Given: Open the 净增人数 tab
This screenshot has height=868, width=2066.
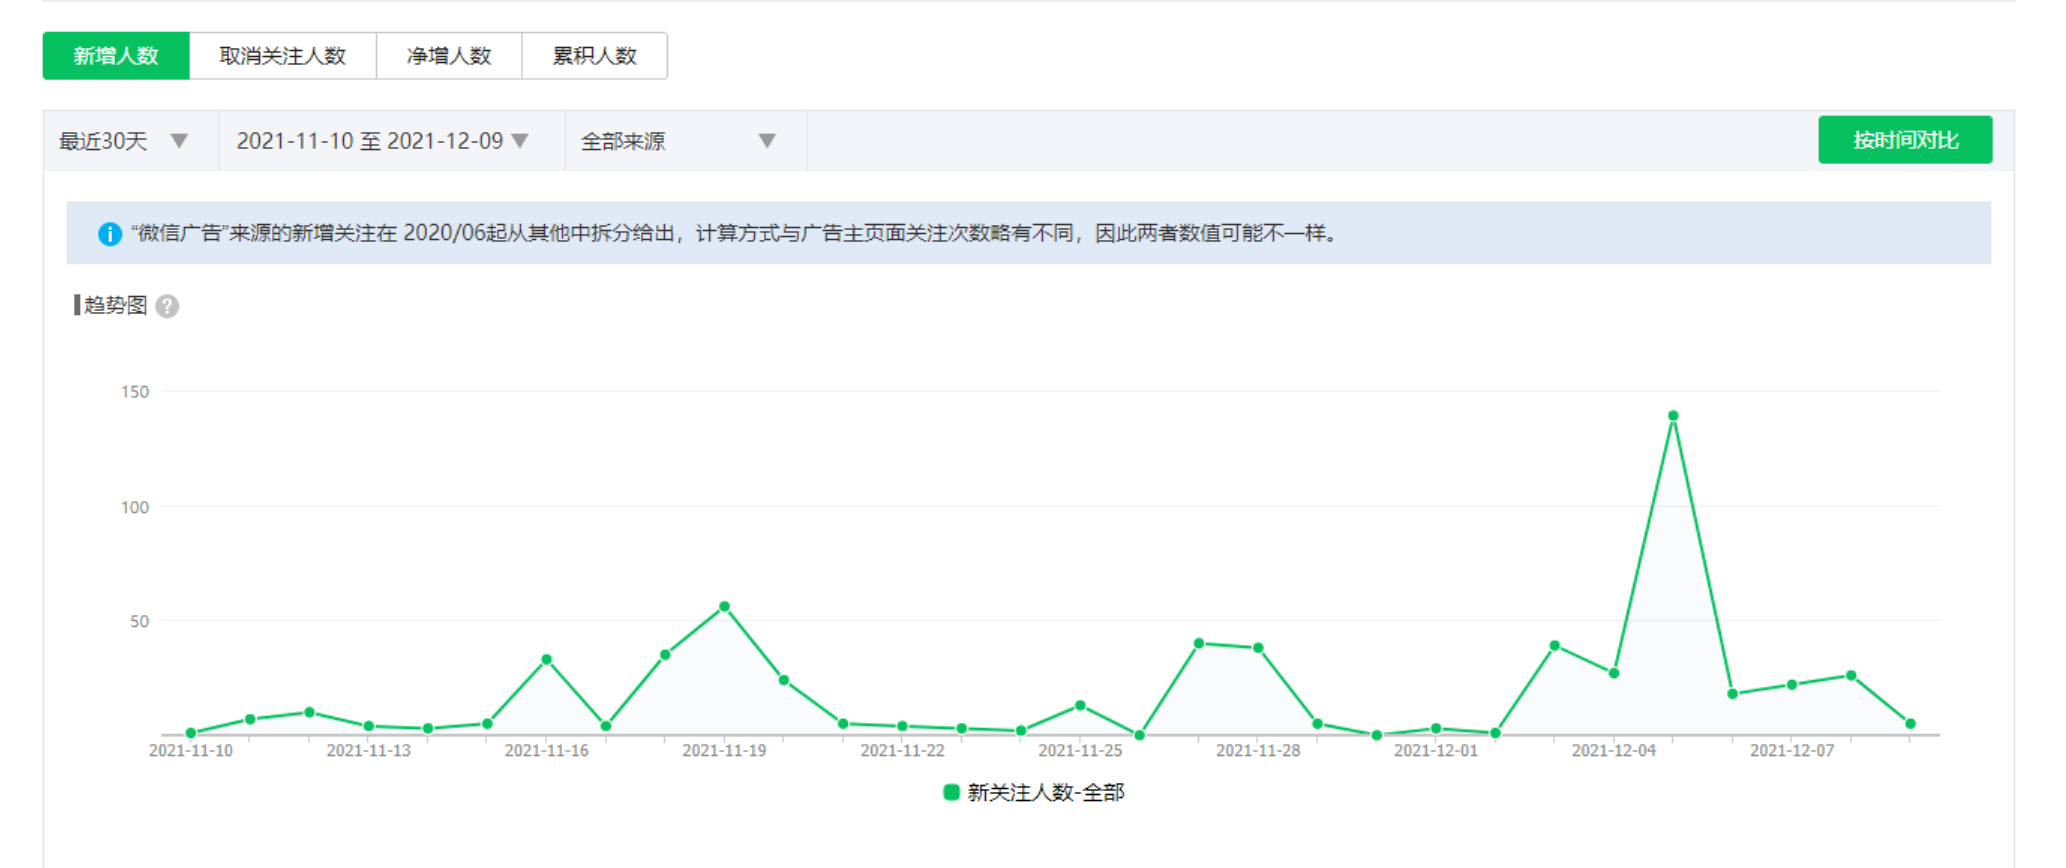Looking at the screenshot, I should [449, 56].
